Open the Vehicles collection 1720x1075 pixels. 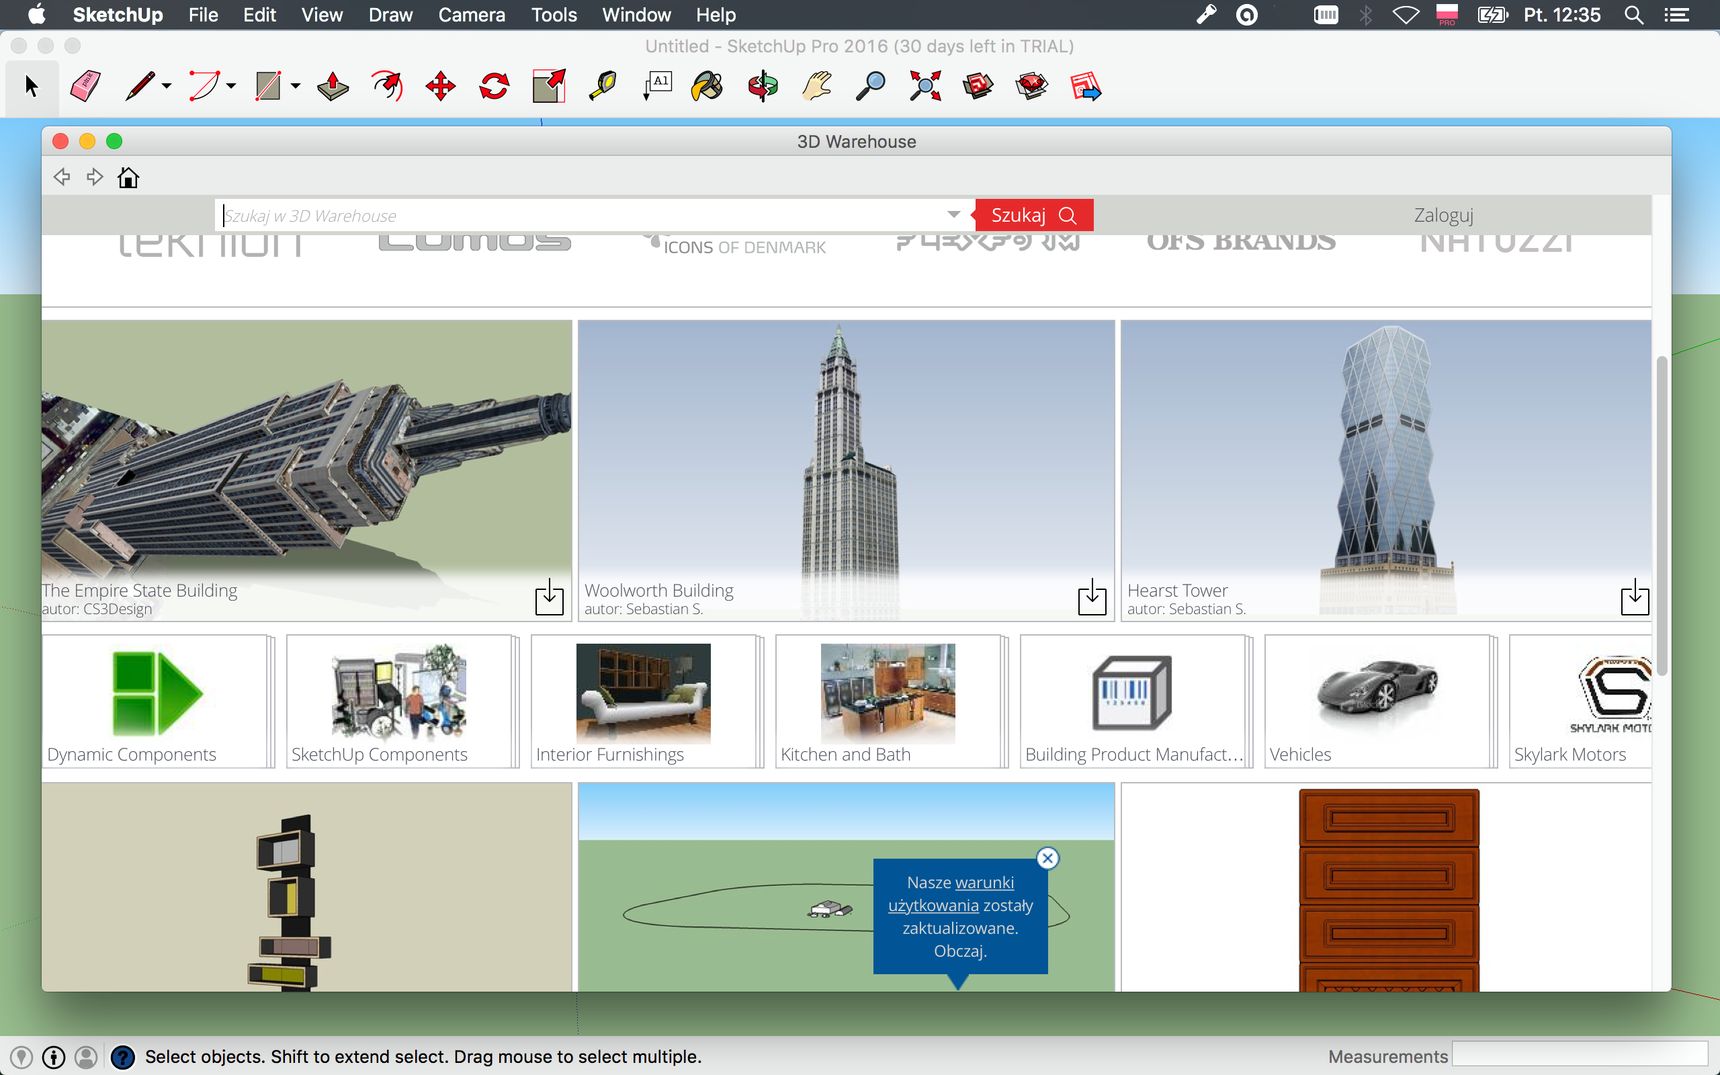pyautogui.click(x=1380, y=701)
